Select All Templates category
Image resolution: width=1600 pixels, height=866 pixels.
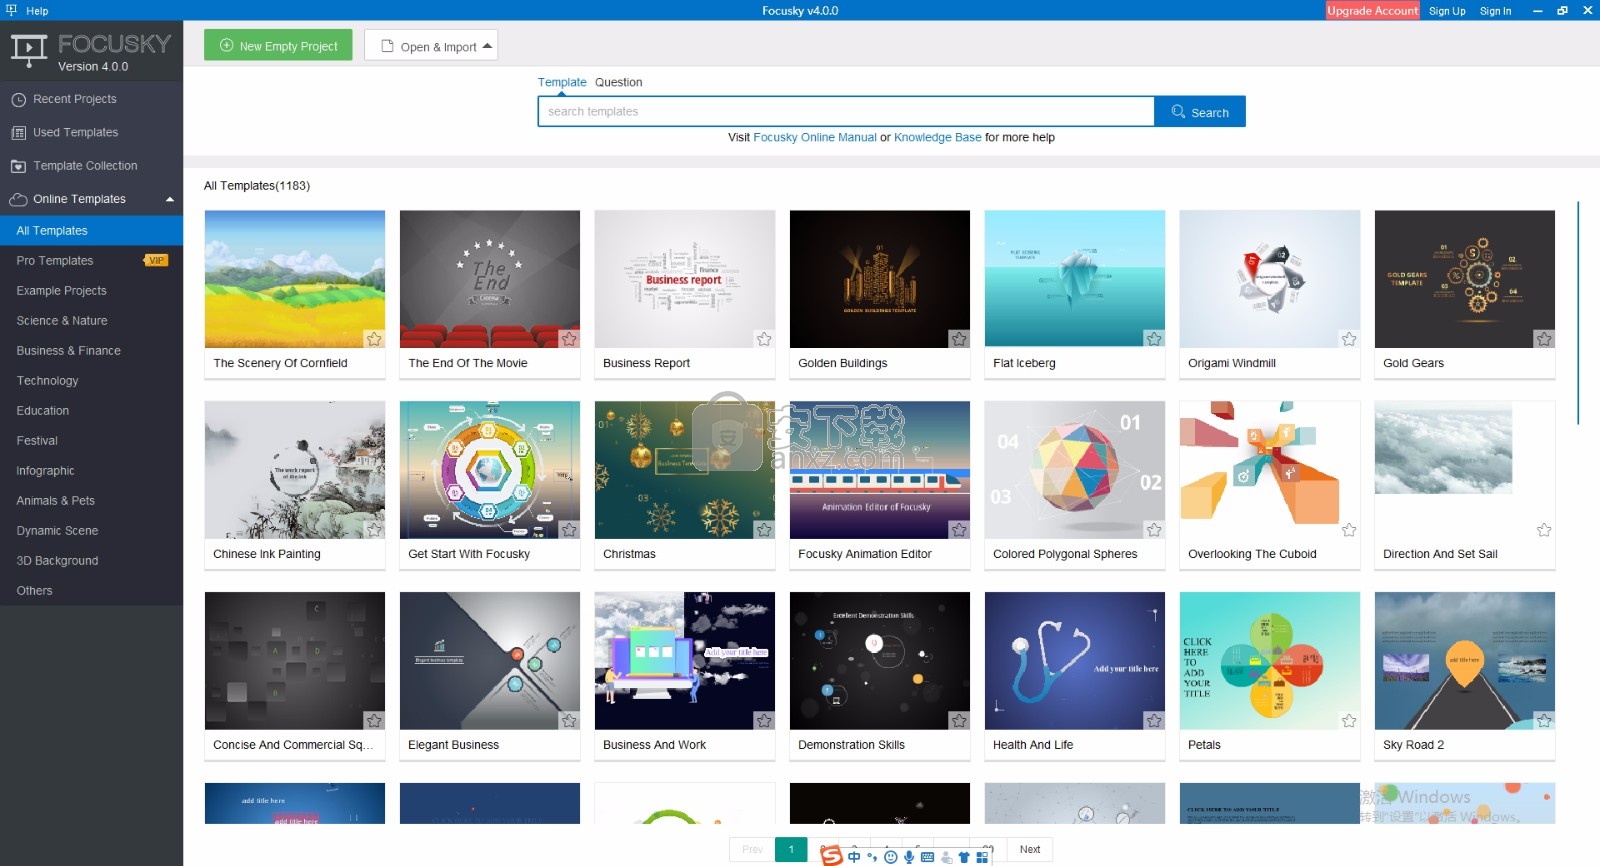(x=91, y=230)
